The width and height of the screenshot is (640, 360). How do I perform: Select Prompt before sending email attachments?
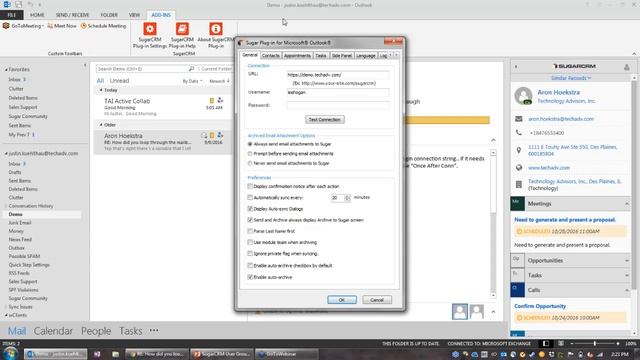[250, 154]
